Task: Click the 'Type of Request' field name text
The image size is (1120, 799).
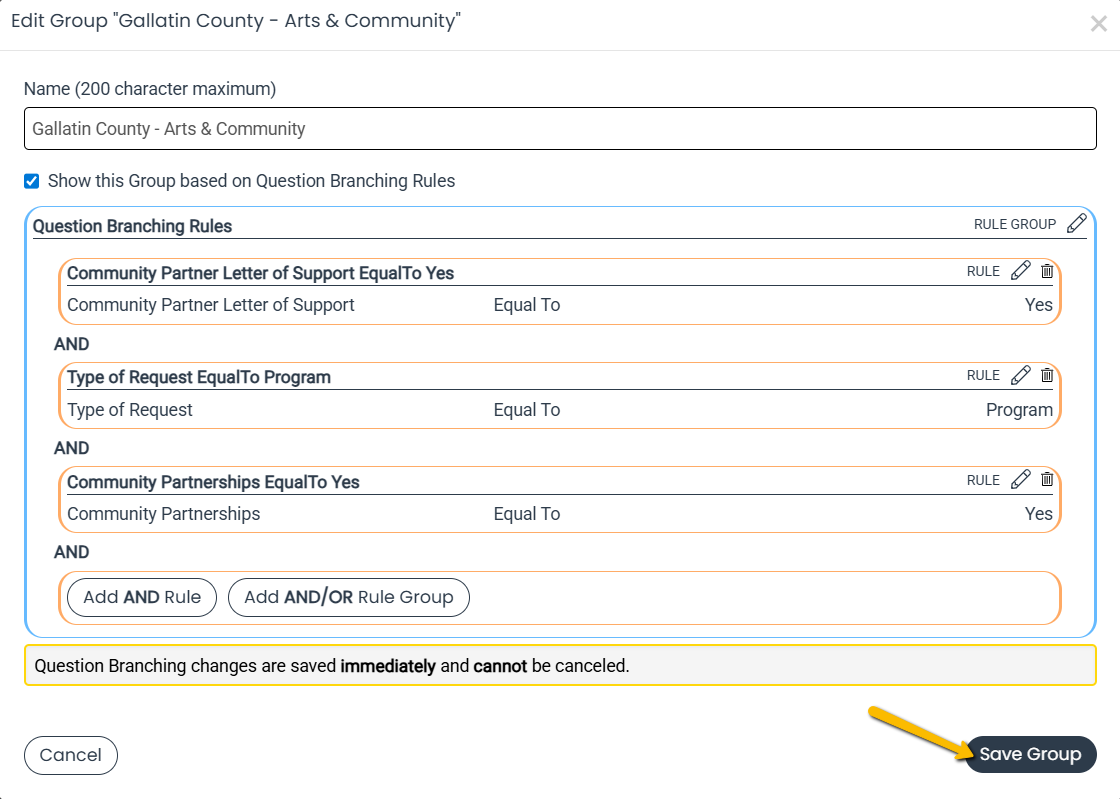Action: (x=130, y=410)
